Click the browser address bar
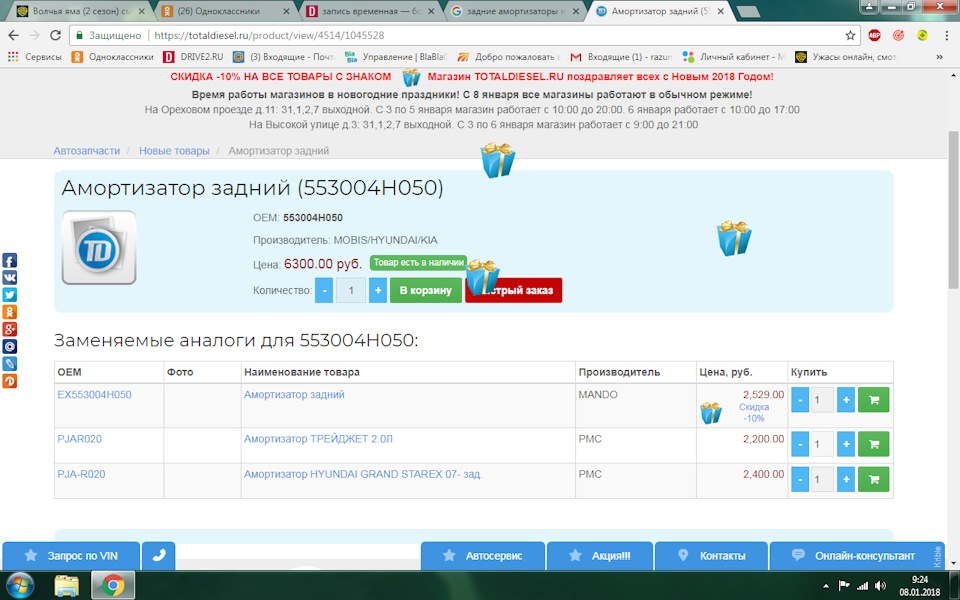 coord(464,36)
